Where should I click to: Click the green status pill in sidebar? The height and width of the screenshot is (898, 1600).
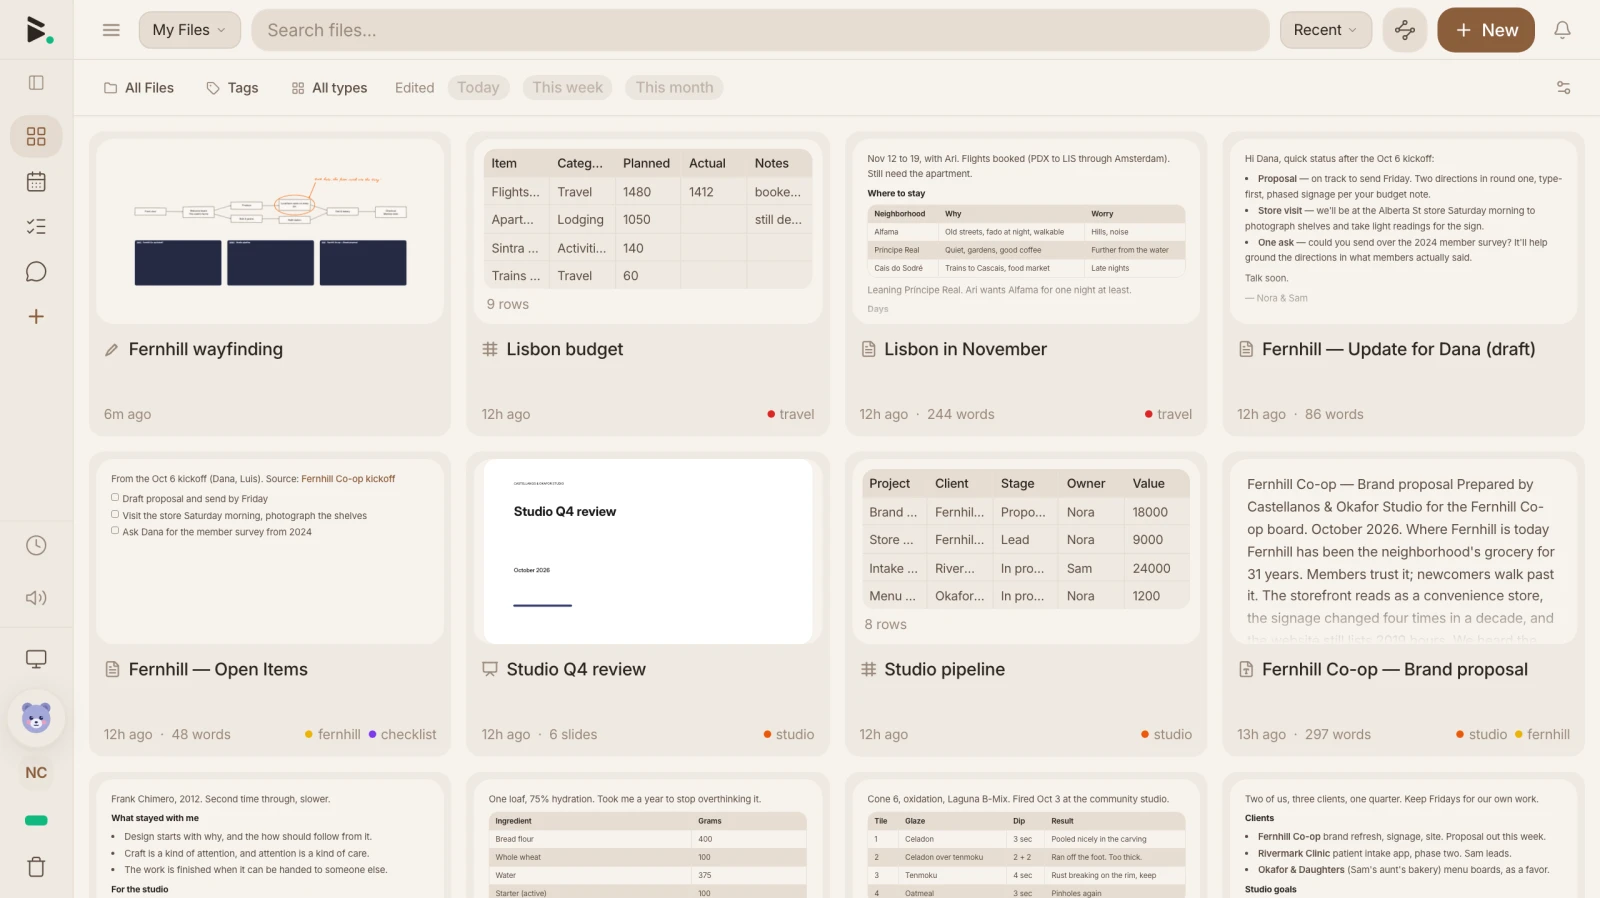pyautogui.click(x=36, y=821)
